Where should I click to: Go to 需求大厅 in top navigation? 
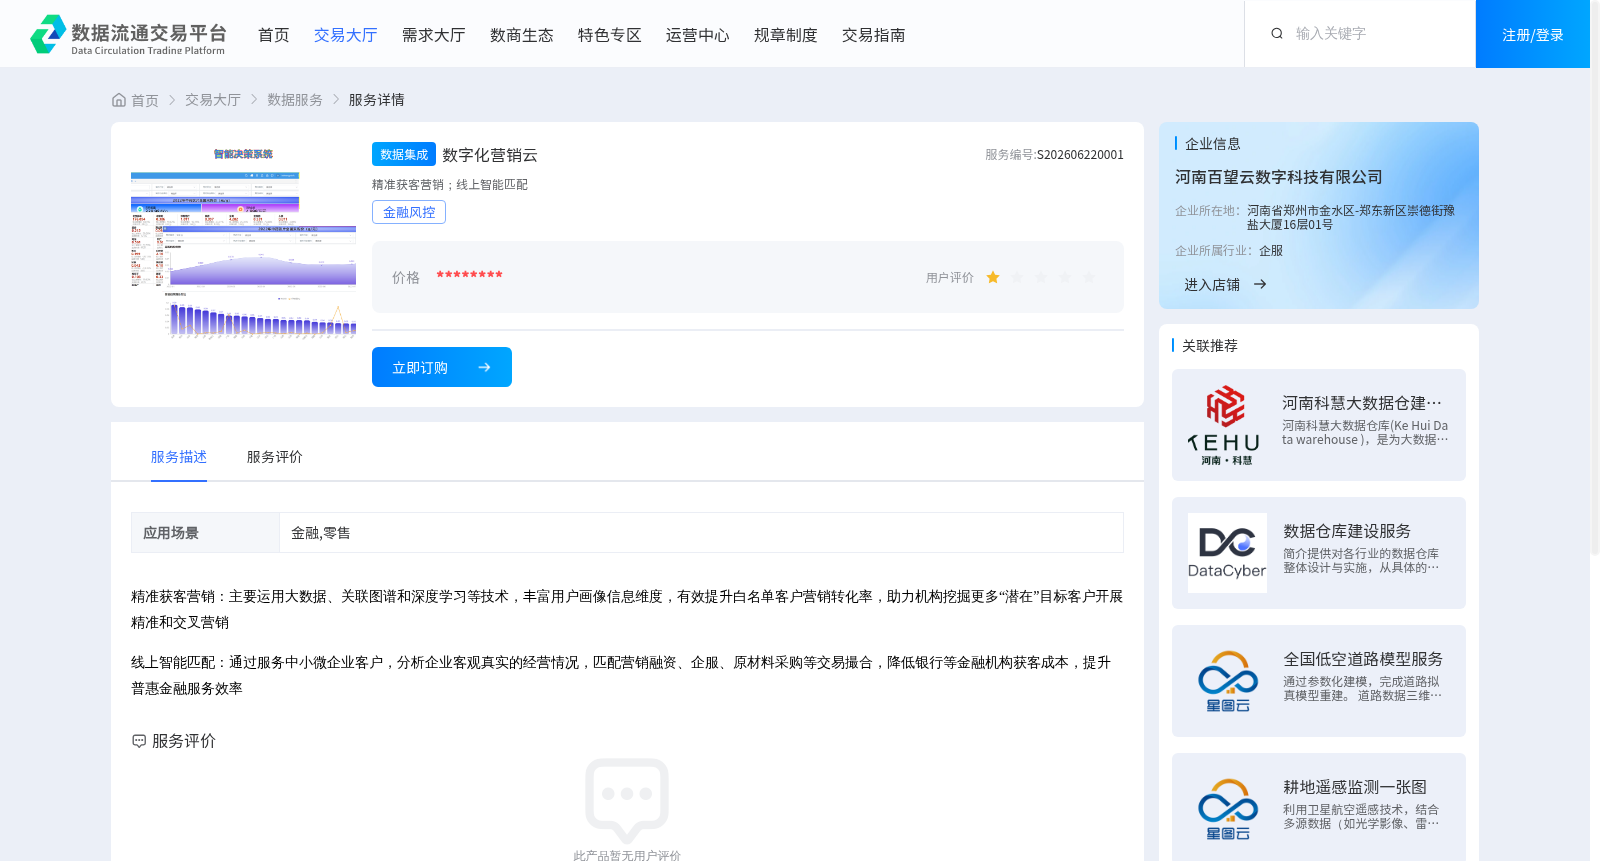[434, 35]
